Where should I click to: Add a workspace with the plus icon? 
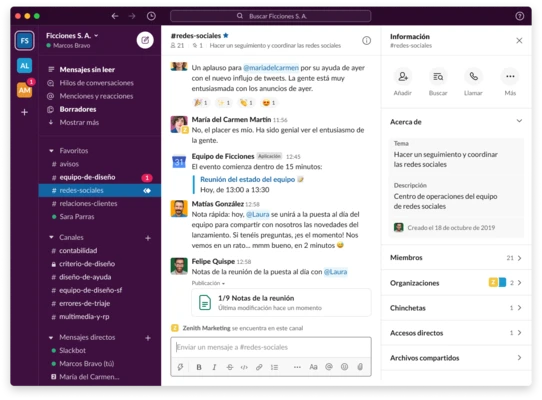coord(25,112)
